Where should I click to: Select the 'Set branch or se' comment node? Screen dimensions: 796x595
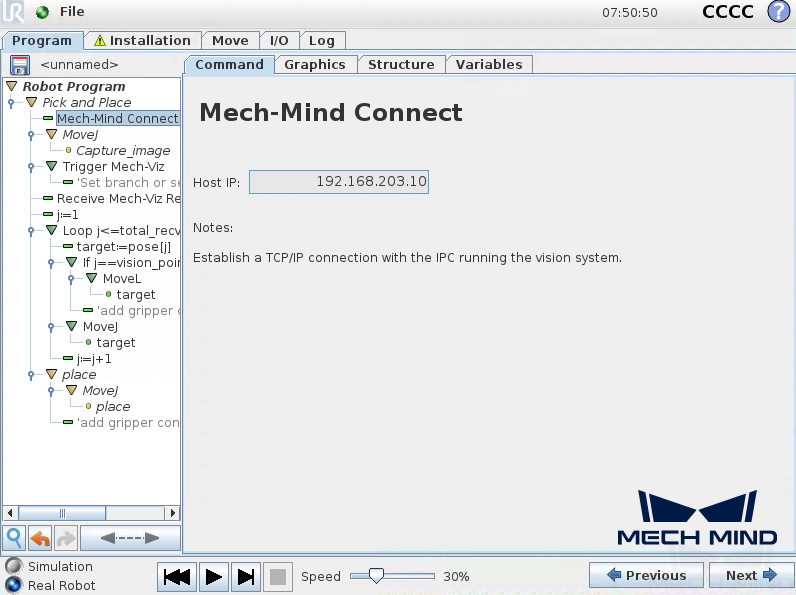(128, 183)
